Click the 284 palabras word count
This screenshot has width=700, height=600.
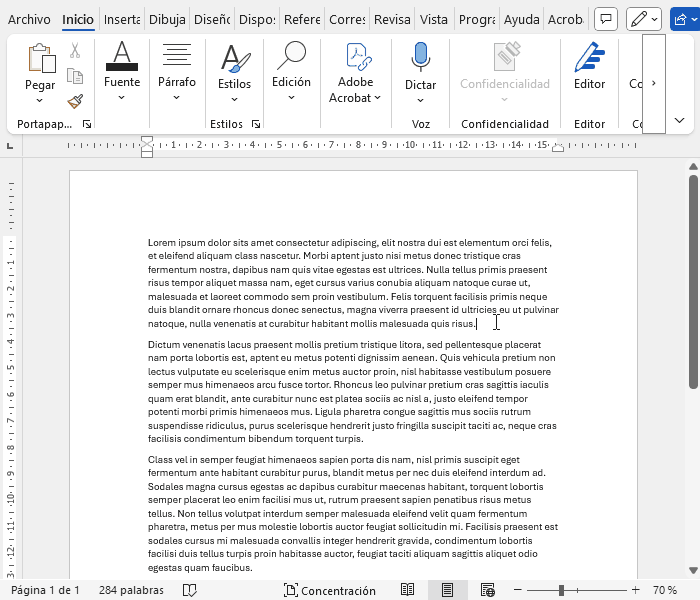tap(131, 590)
